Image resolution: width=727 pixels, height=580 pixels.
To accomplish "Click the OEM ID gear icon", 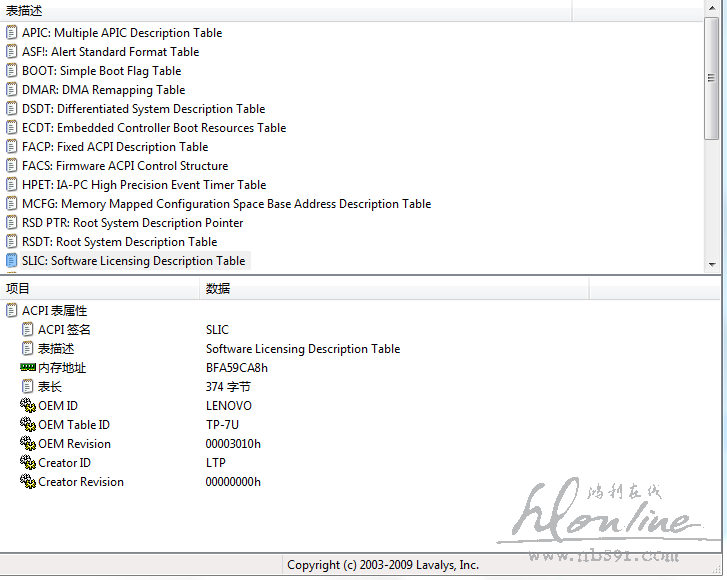I will coord(28,406).
